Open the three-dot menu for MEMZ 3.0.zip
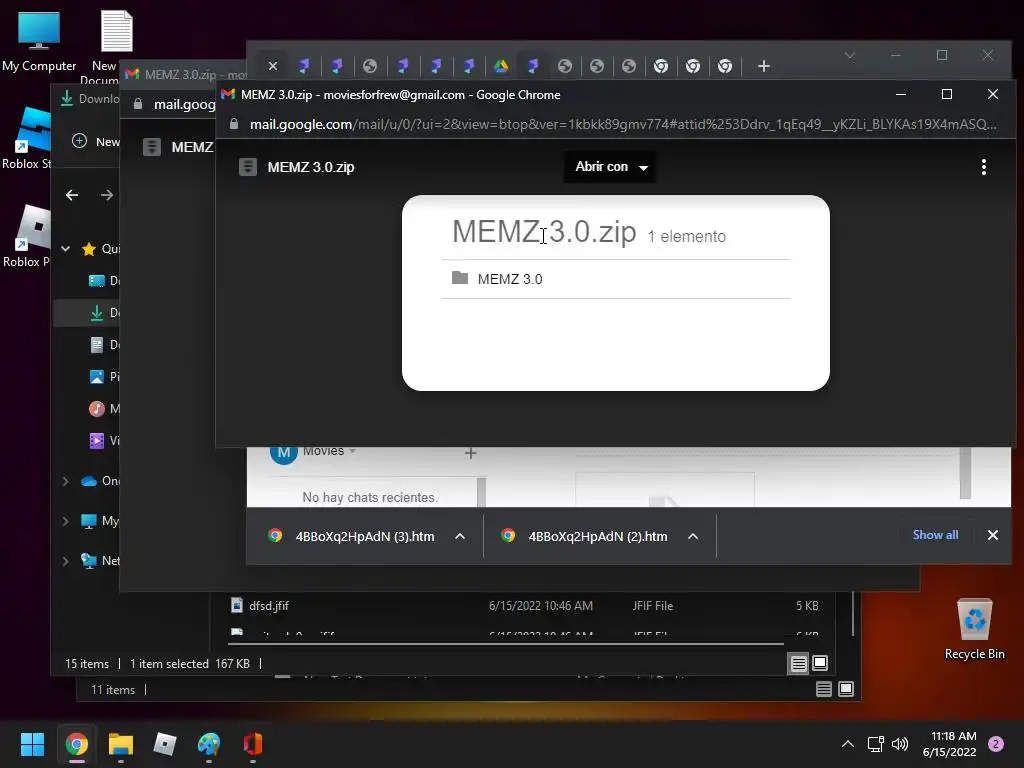1024x768 pixels. point(984,167)
